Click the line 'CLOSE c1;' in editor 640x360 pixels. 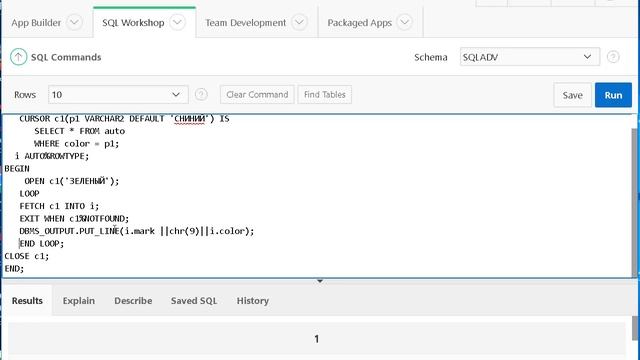[x=27, y=256]
